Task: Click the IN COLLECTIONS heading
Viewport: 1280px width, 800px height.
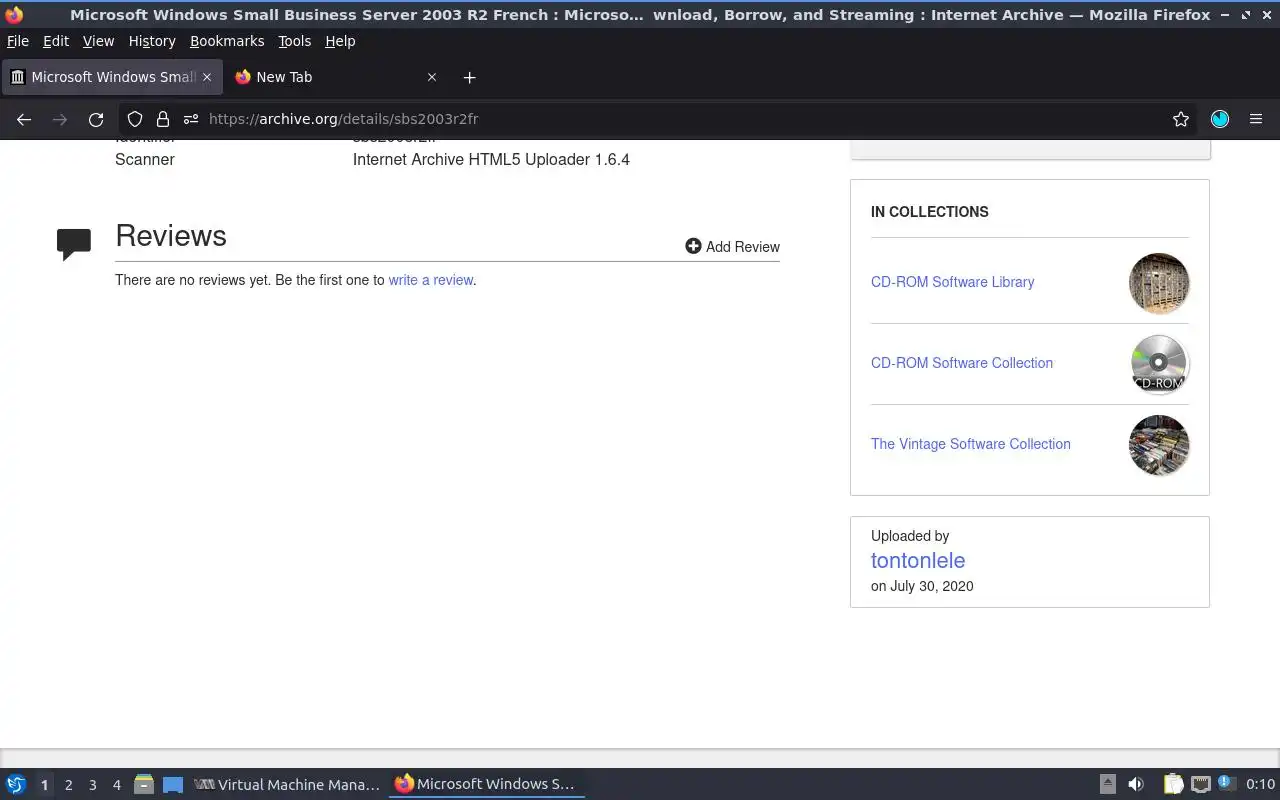Action: tap(930, 212)
